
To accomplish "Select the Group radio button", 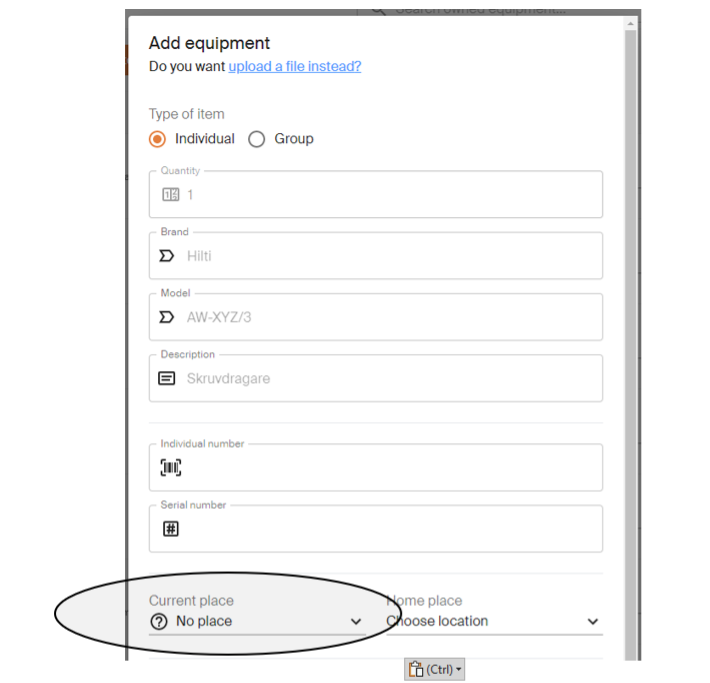I will pyautogui.click(x=256, y=139).
